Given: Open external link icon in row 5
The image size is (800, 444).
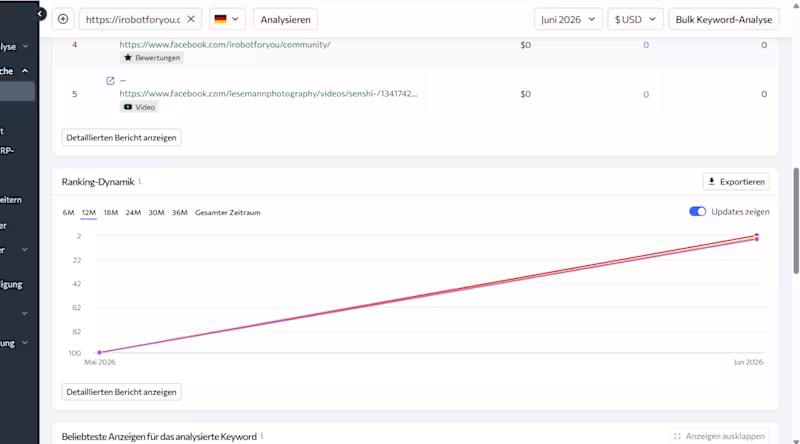Looking at the screenshot, I should click(x=110, y=81).
